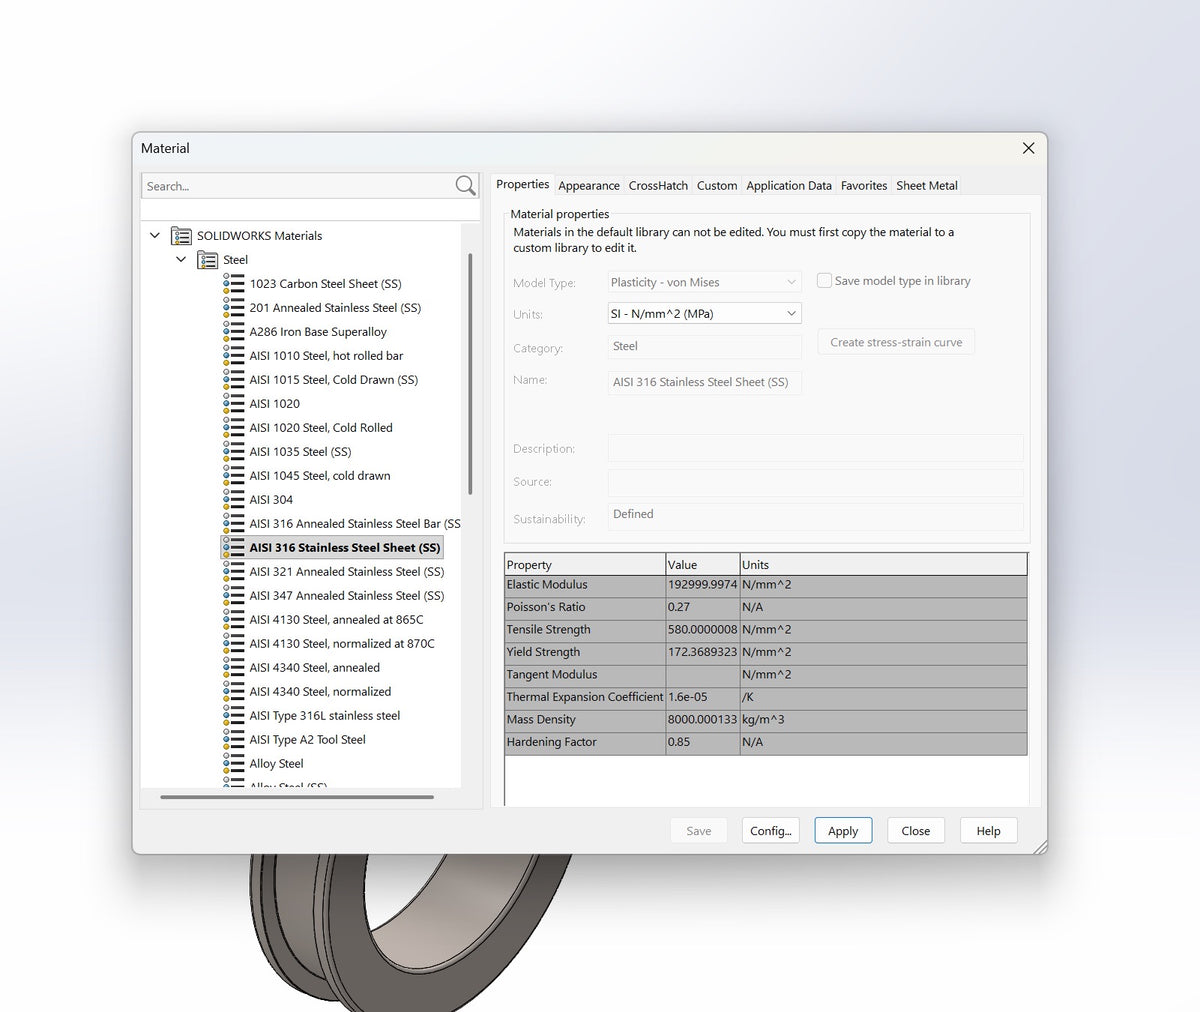Switch to the Properties tab

523,185
